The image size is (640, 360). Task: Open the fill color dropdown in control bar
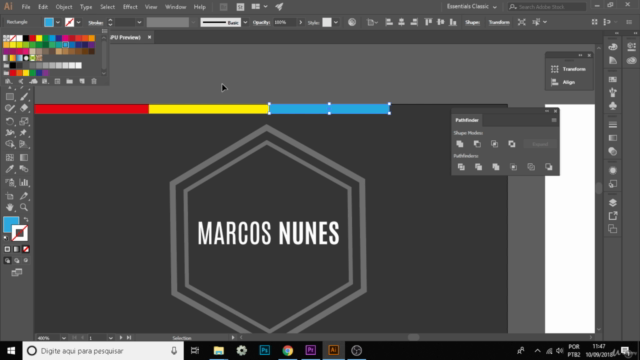click(x=58, y=22)
